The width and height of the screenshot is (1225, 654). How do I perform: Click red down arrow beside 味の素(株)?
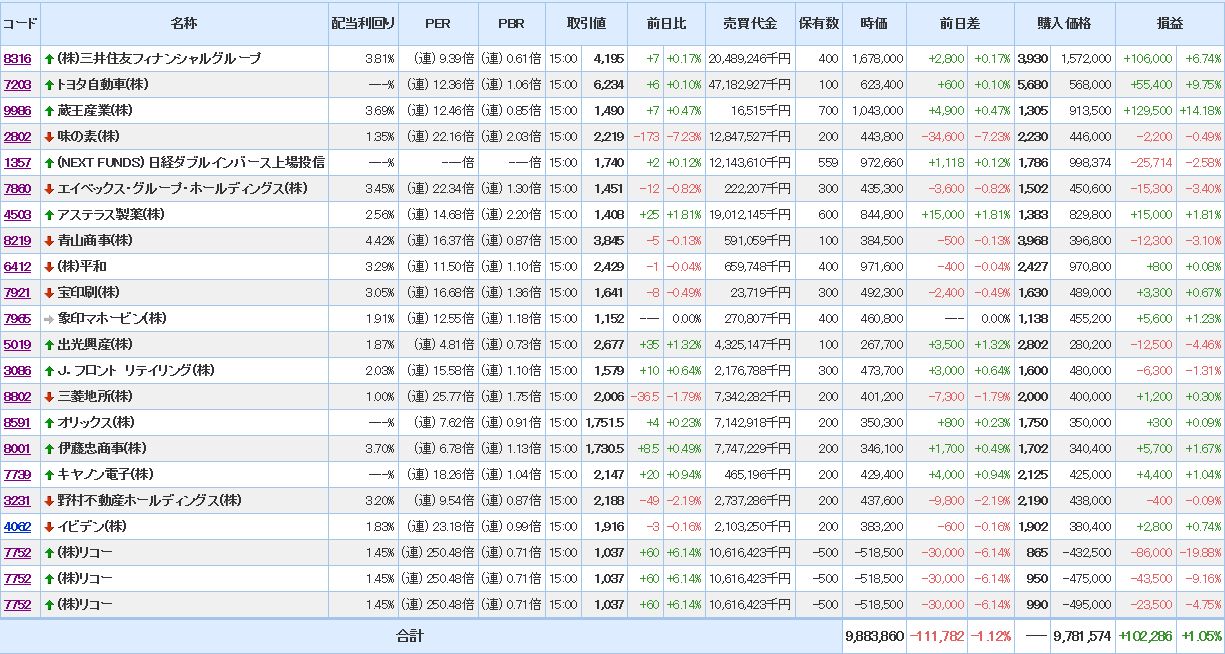coord(49,137)
